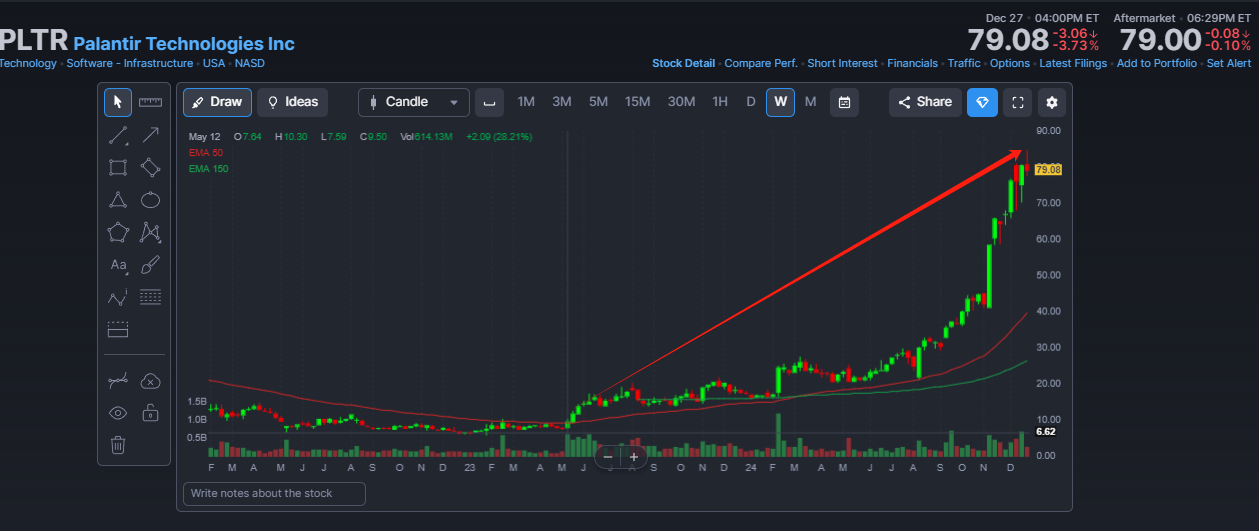Zoom out with the minus control
1259x531 pixels.
tap(608, 457)
